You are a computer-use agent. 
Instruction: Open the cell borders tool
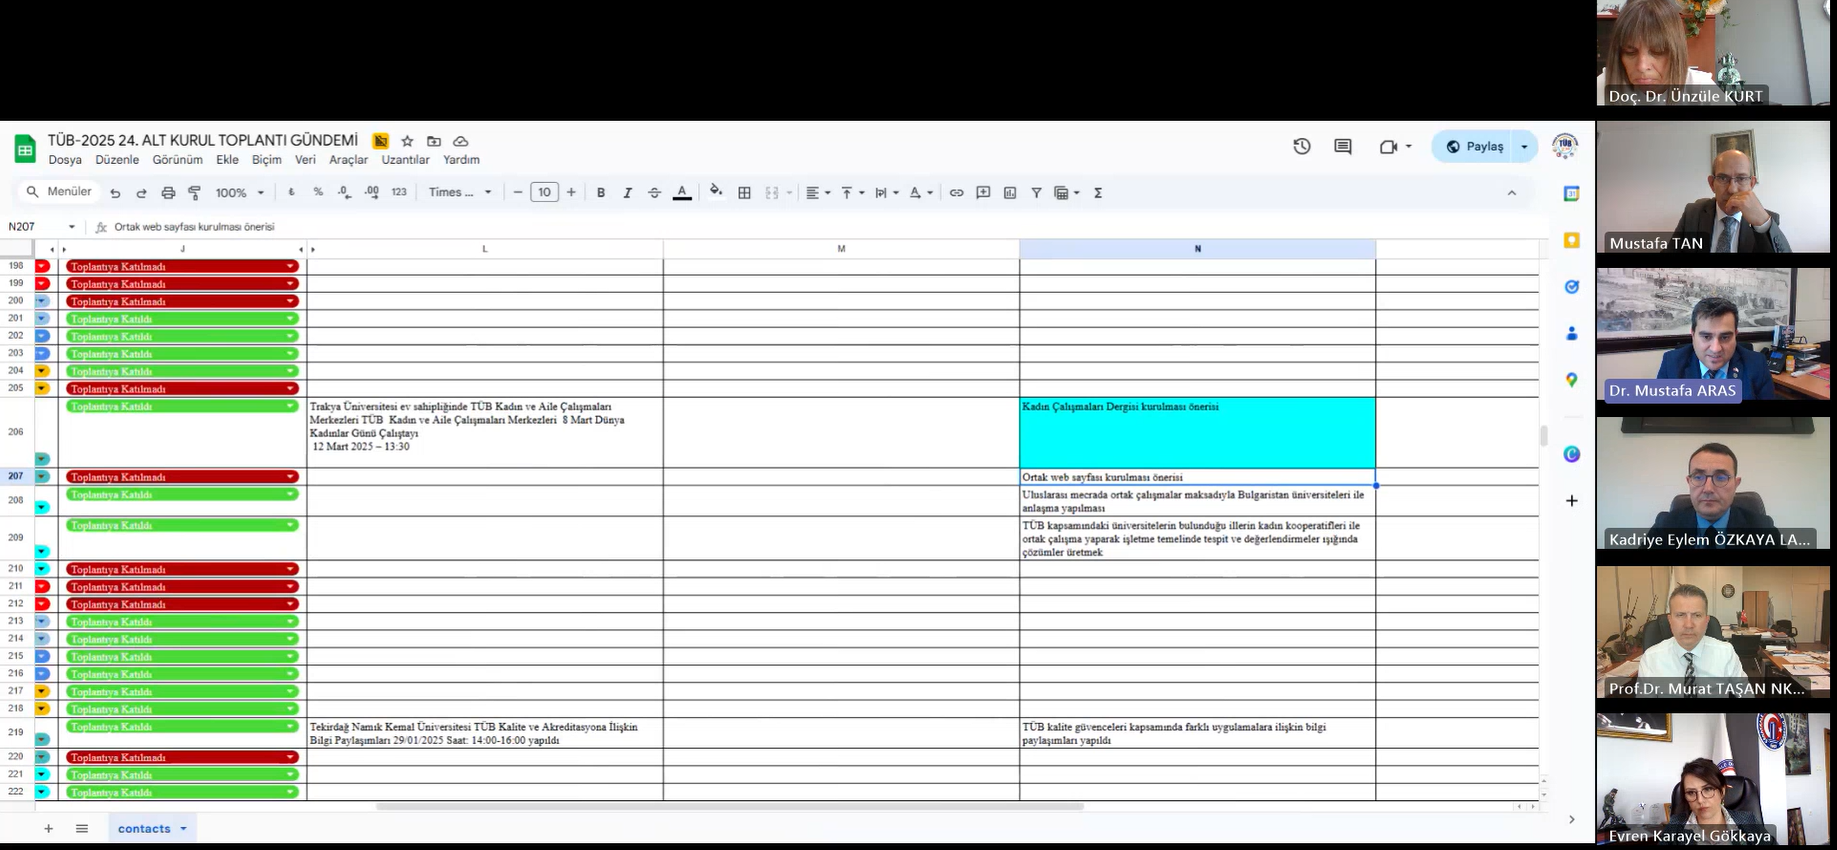(744, 193)
